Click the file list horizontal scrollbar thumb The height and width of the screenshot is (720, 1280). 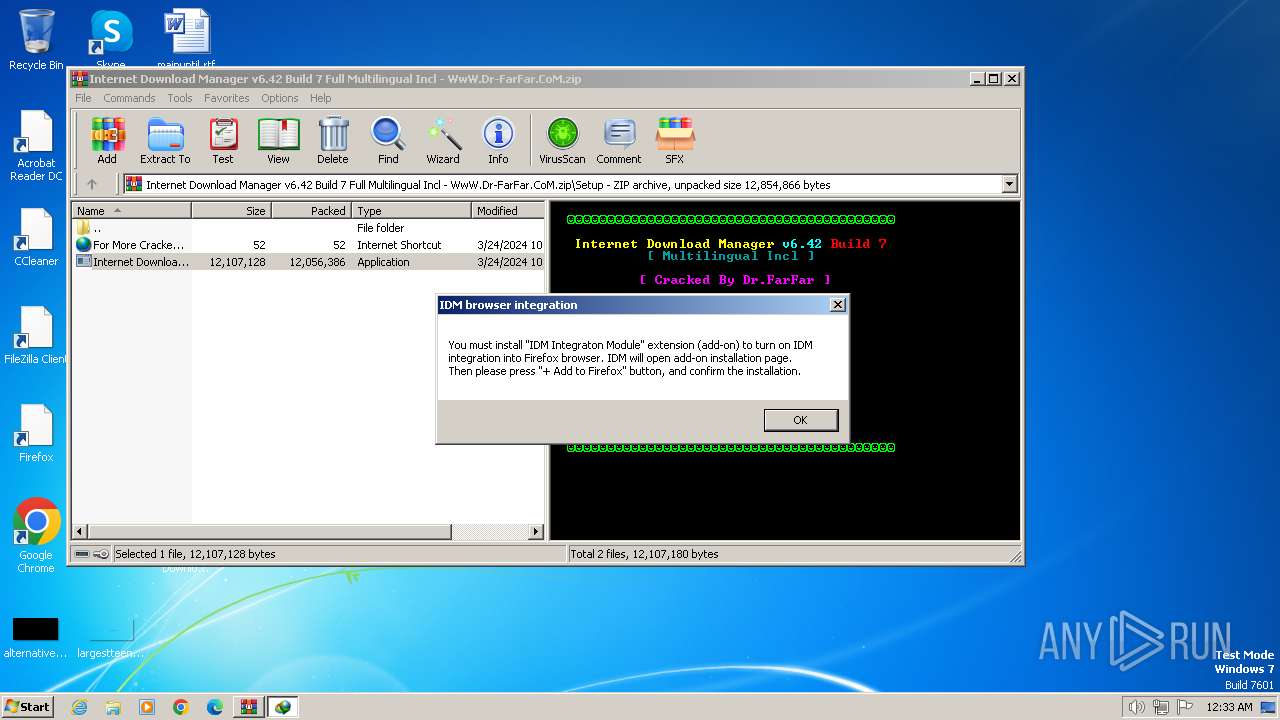point(270,532)
